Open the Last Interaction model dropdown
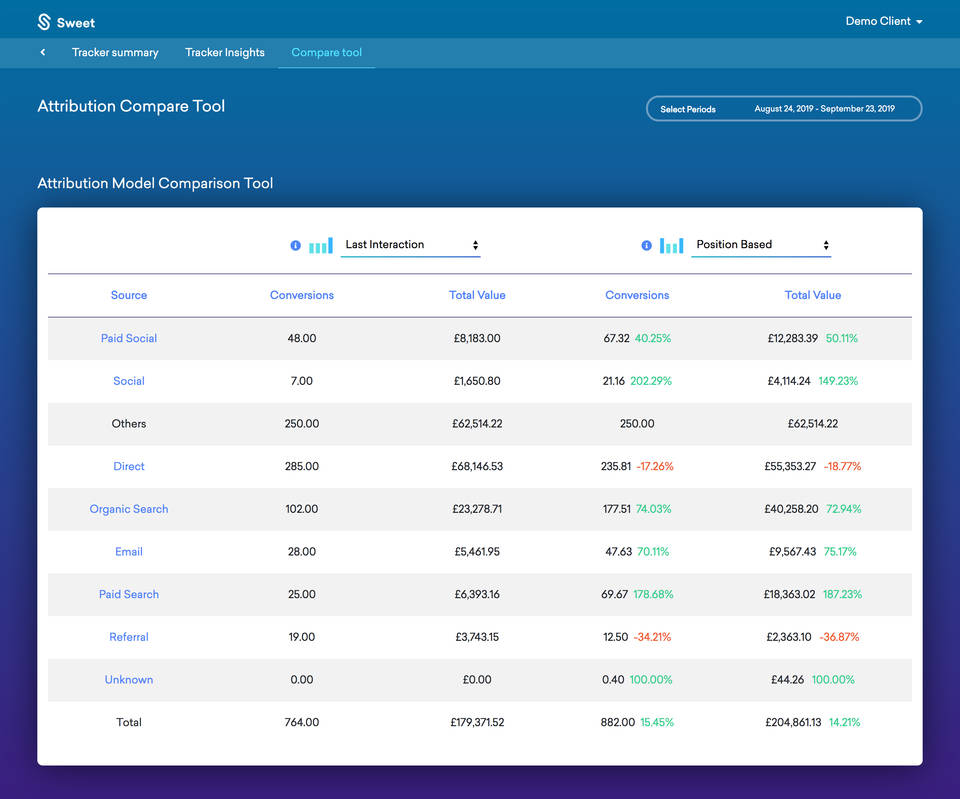Image resolution: width=960 pixels, height=799 pixels. tap(410, 245)
